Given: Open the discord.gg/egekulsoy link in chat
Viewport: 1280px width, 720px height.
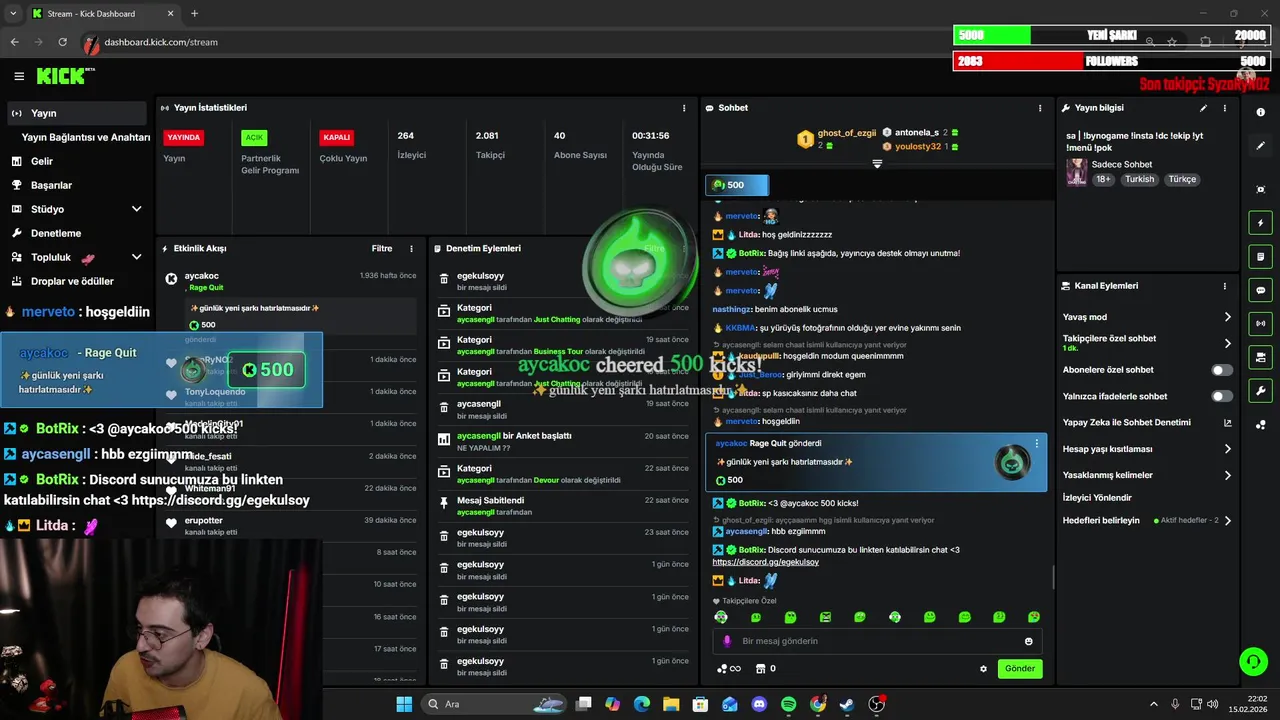Looking at the screenshot, I should tap(765, 562).
